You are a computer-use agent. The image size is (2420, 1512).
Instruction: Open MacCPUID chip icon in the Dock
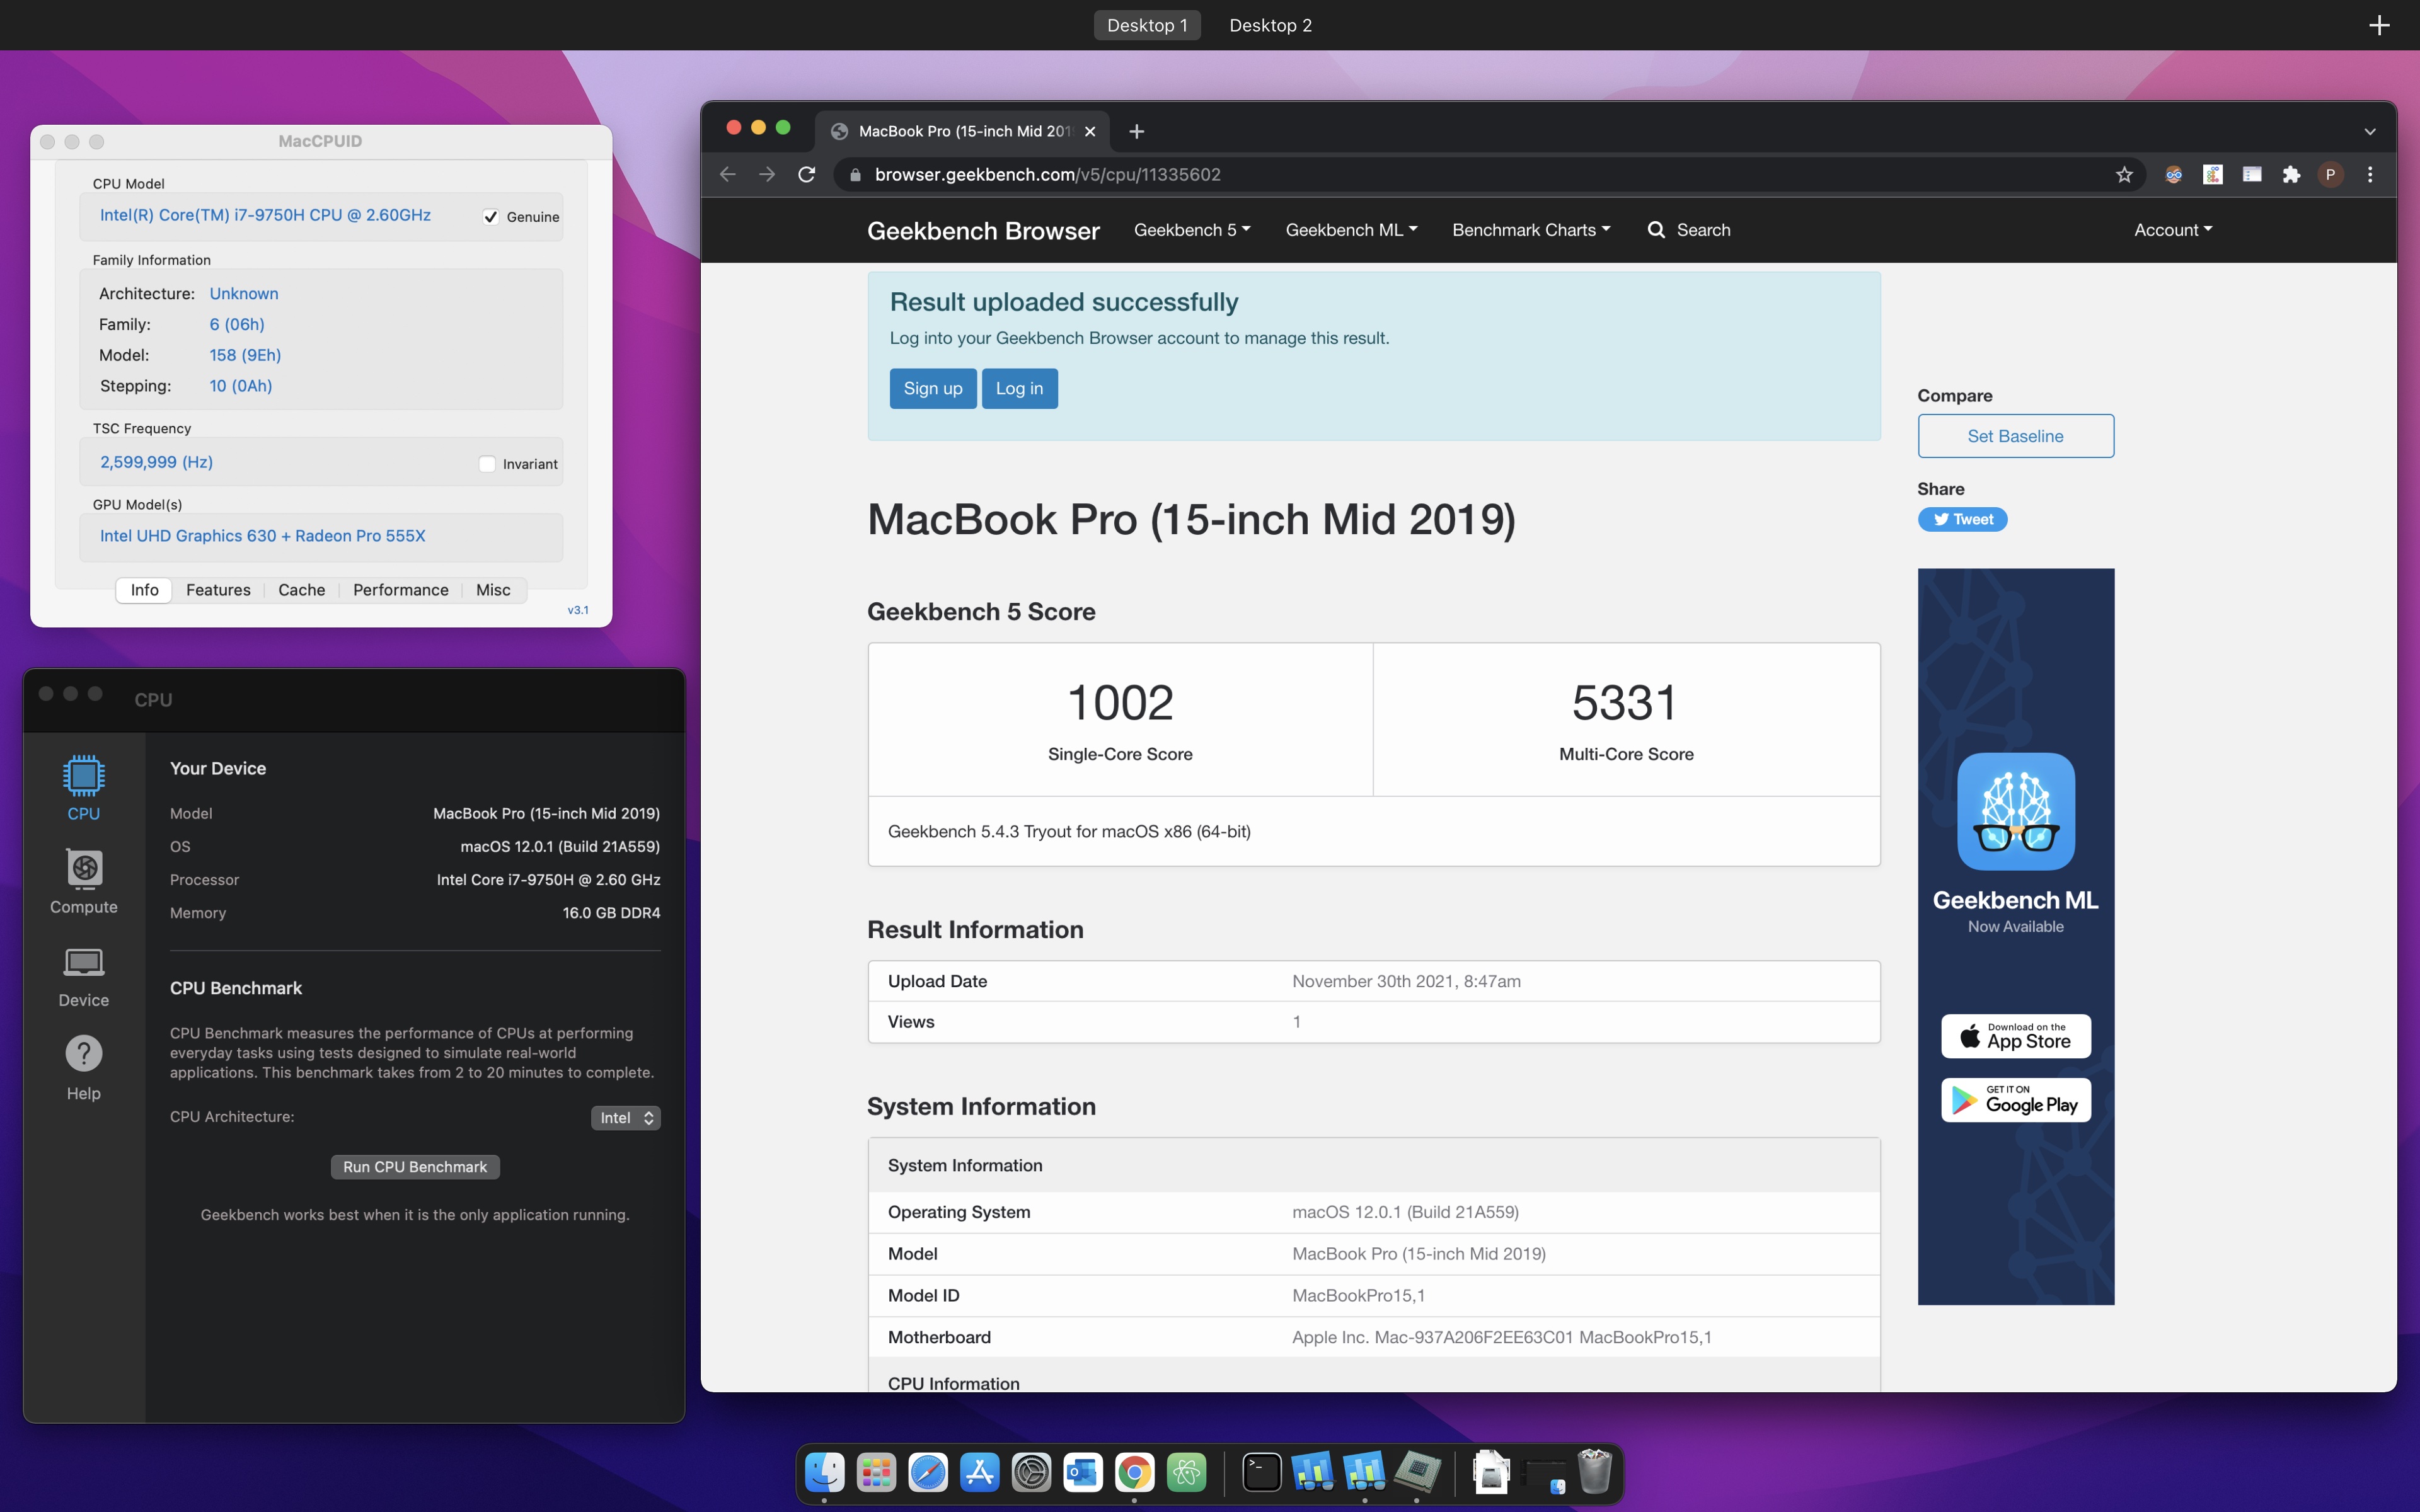click(x=1417, y=1472)
